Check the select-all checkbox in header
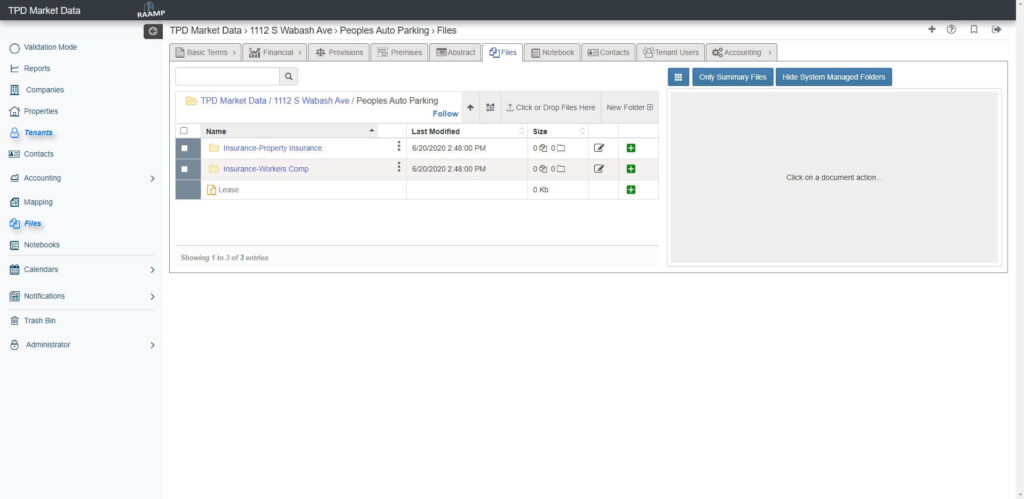This screenshot has height=499, width=1024. (x=183, y=131)
